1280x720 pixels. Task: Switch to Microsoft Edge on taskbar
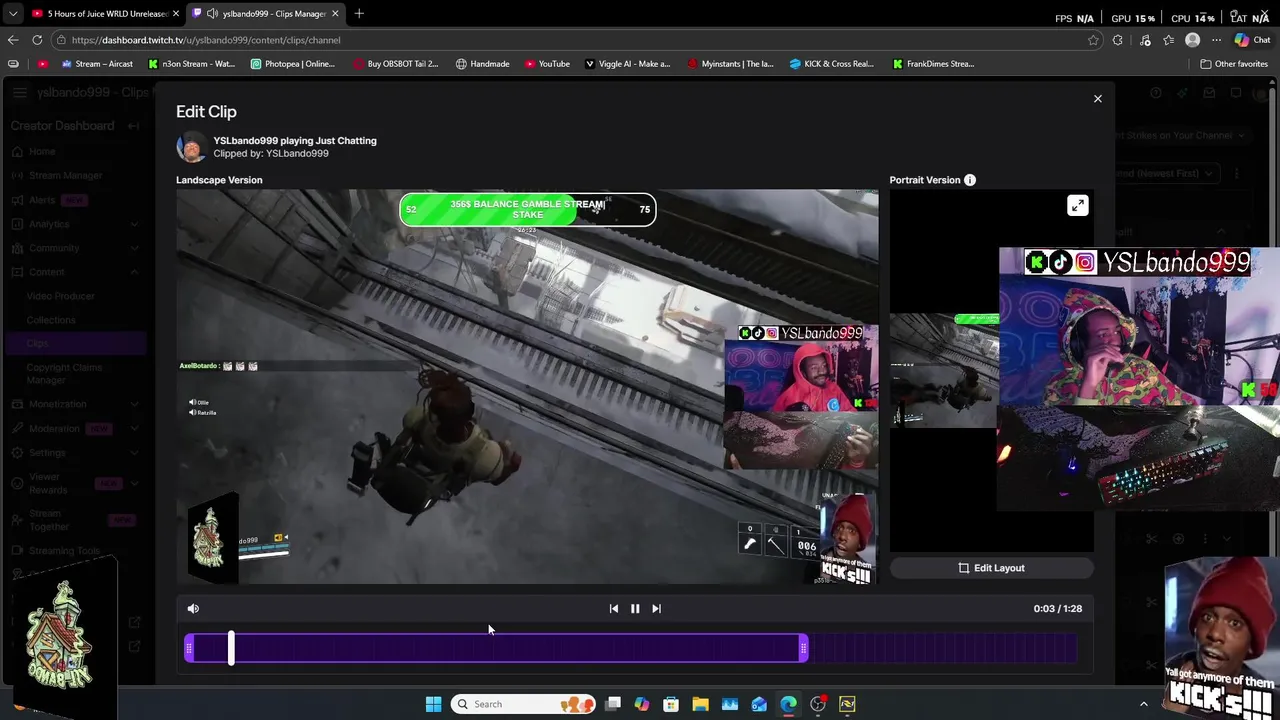click(x=788, y=704)
